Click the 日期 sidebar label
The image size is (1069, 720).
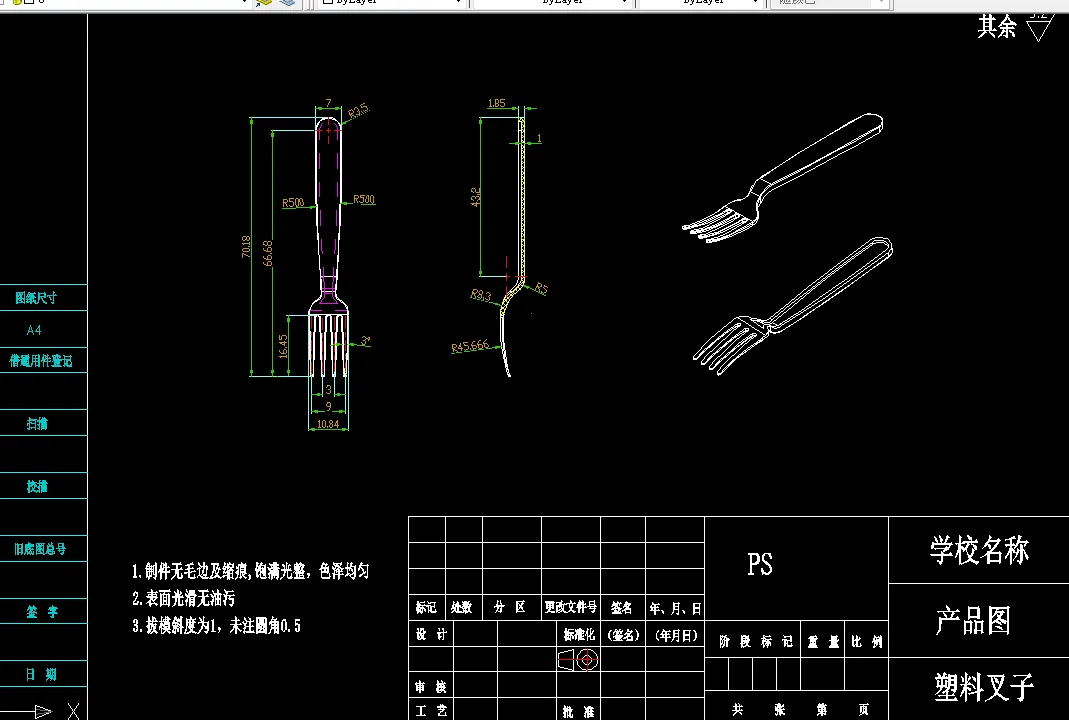(41, 674)
